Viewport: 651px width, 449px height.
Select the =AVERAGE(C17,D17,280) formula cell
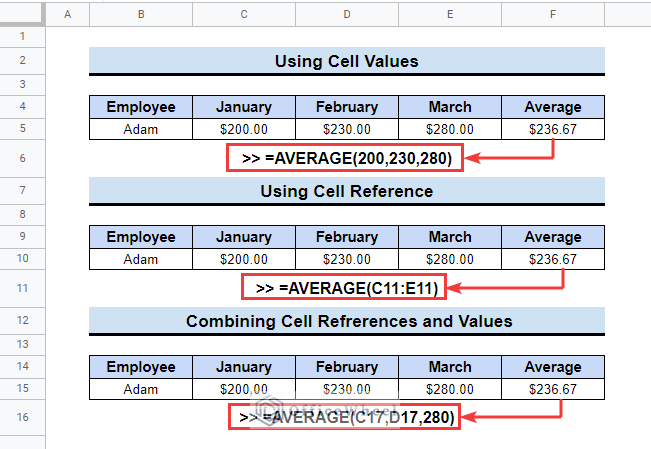(x=345, y=417)
